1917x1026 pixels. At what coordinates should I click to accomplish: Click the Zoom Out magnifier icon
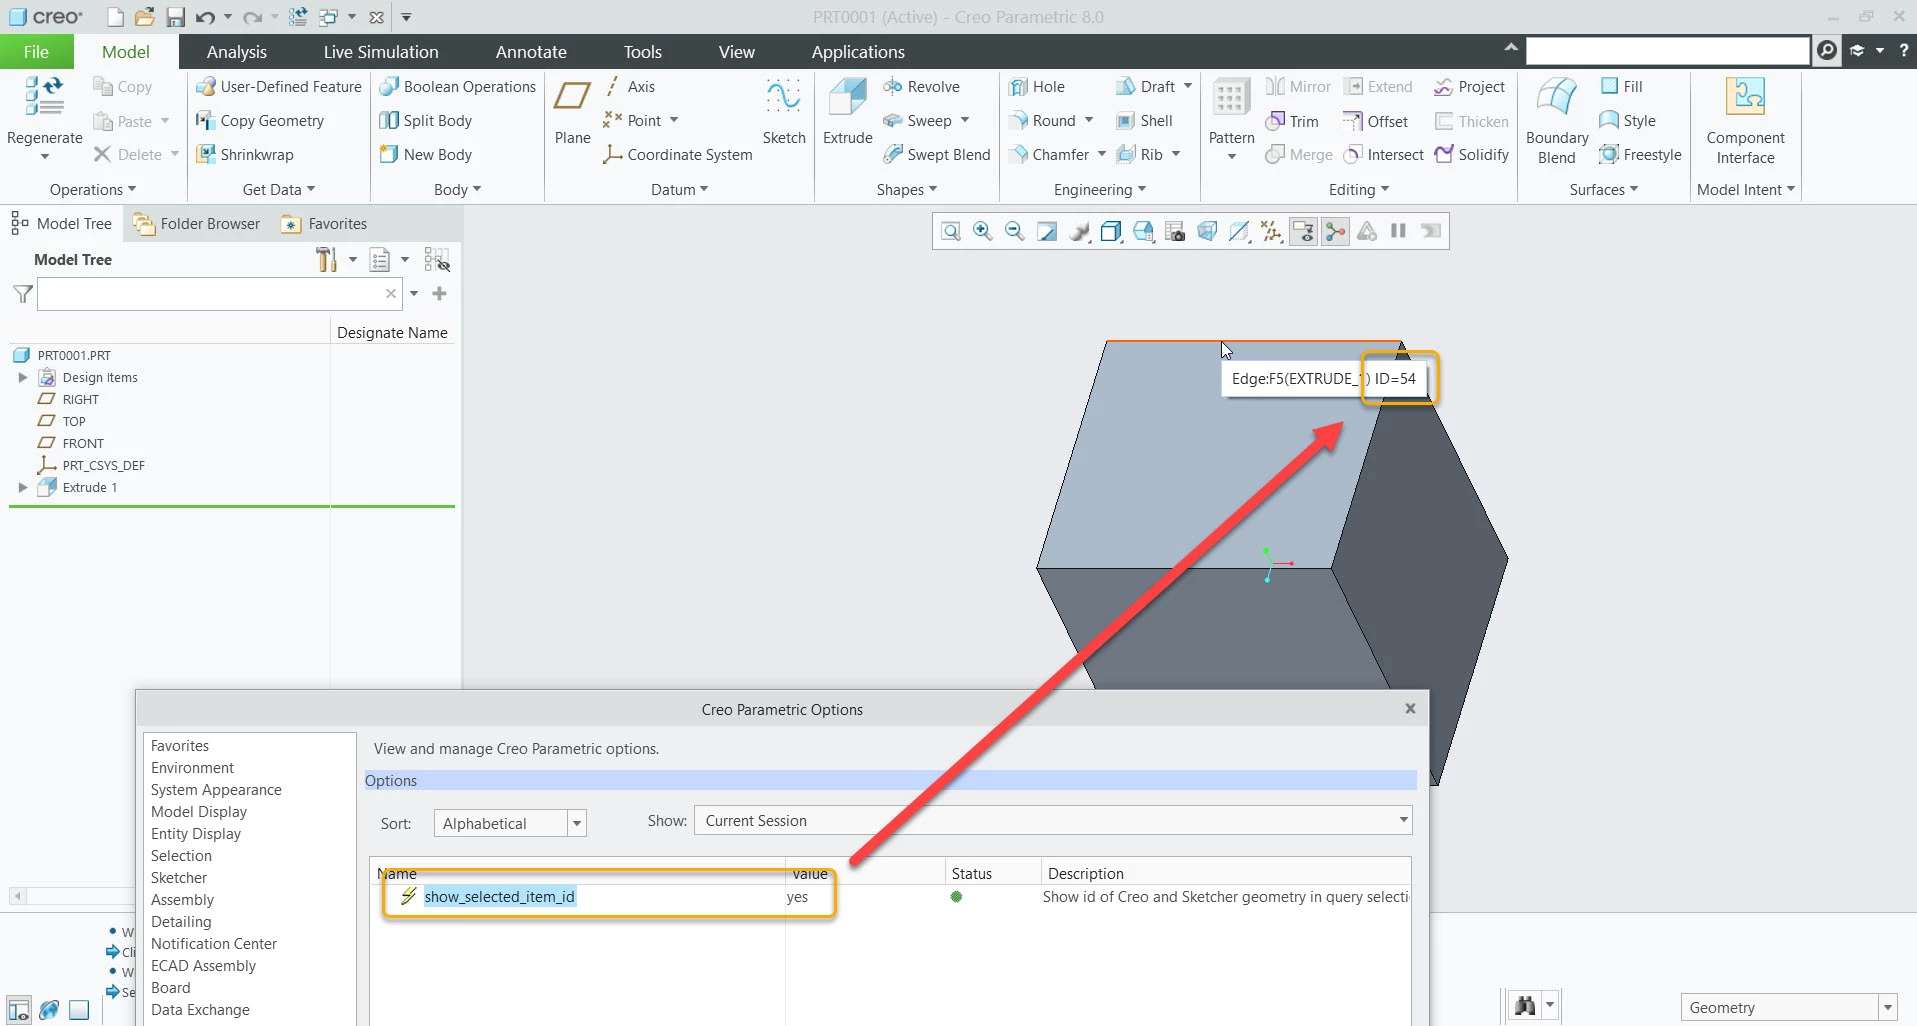click(1015, 232)
